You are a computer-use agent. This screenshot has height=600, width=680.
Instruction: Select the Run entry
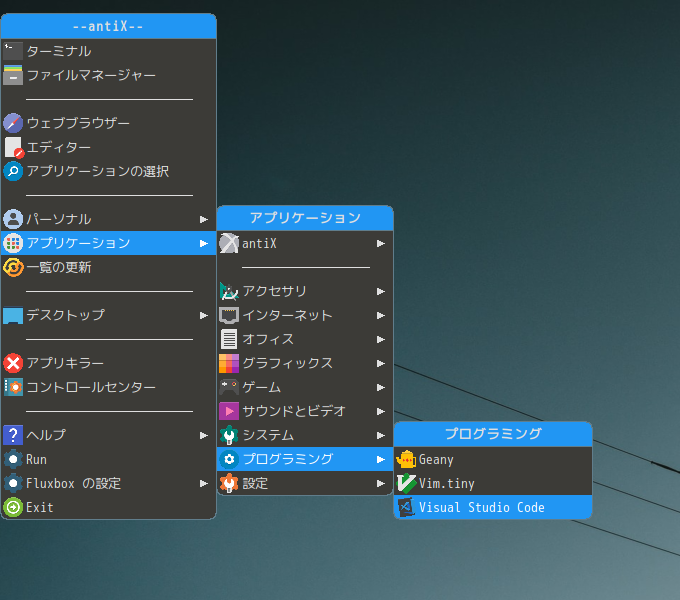click(108, 459)
